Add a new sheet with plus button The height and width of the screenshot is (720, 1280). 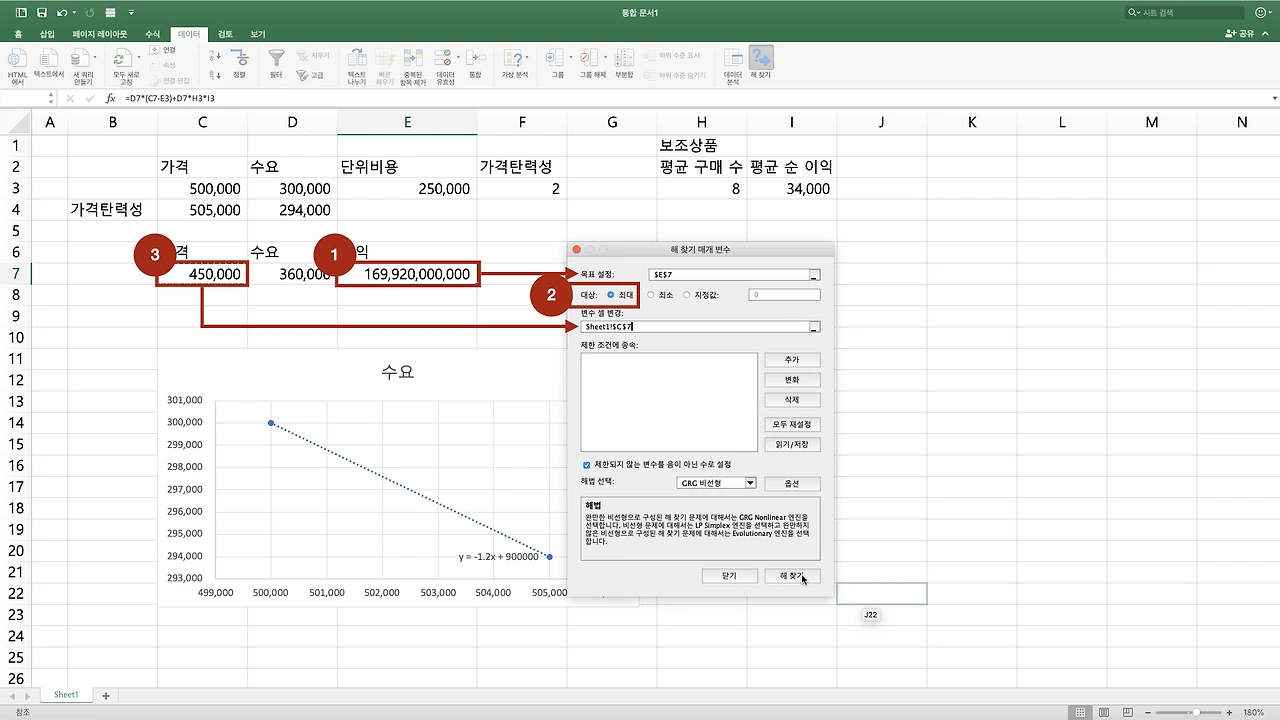click(105, 695)
